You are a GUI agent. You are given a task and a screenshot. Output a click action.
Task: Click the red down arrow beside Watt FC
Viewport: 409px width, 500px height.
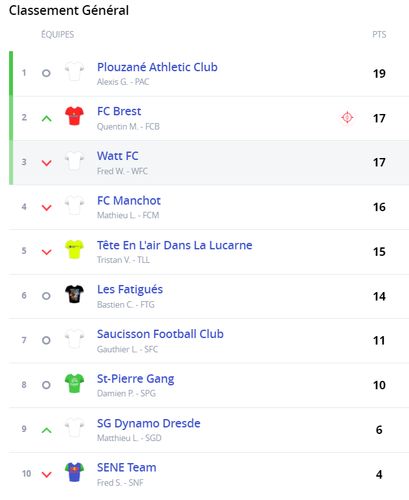[x=47, y=163]
